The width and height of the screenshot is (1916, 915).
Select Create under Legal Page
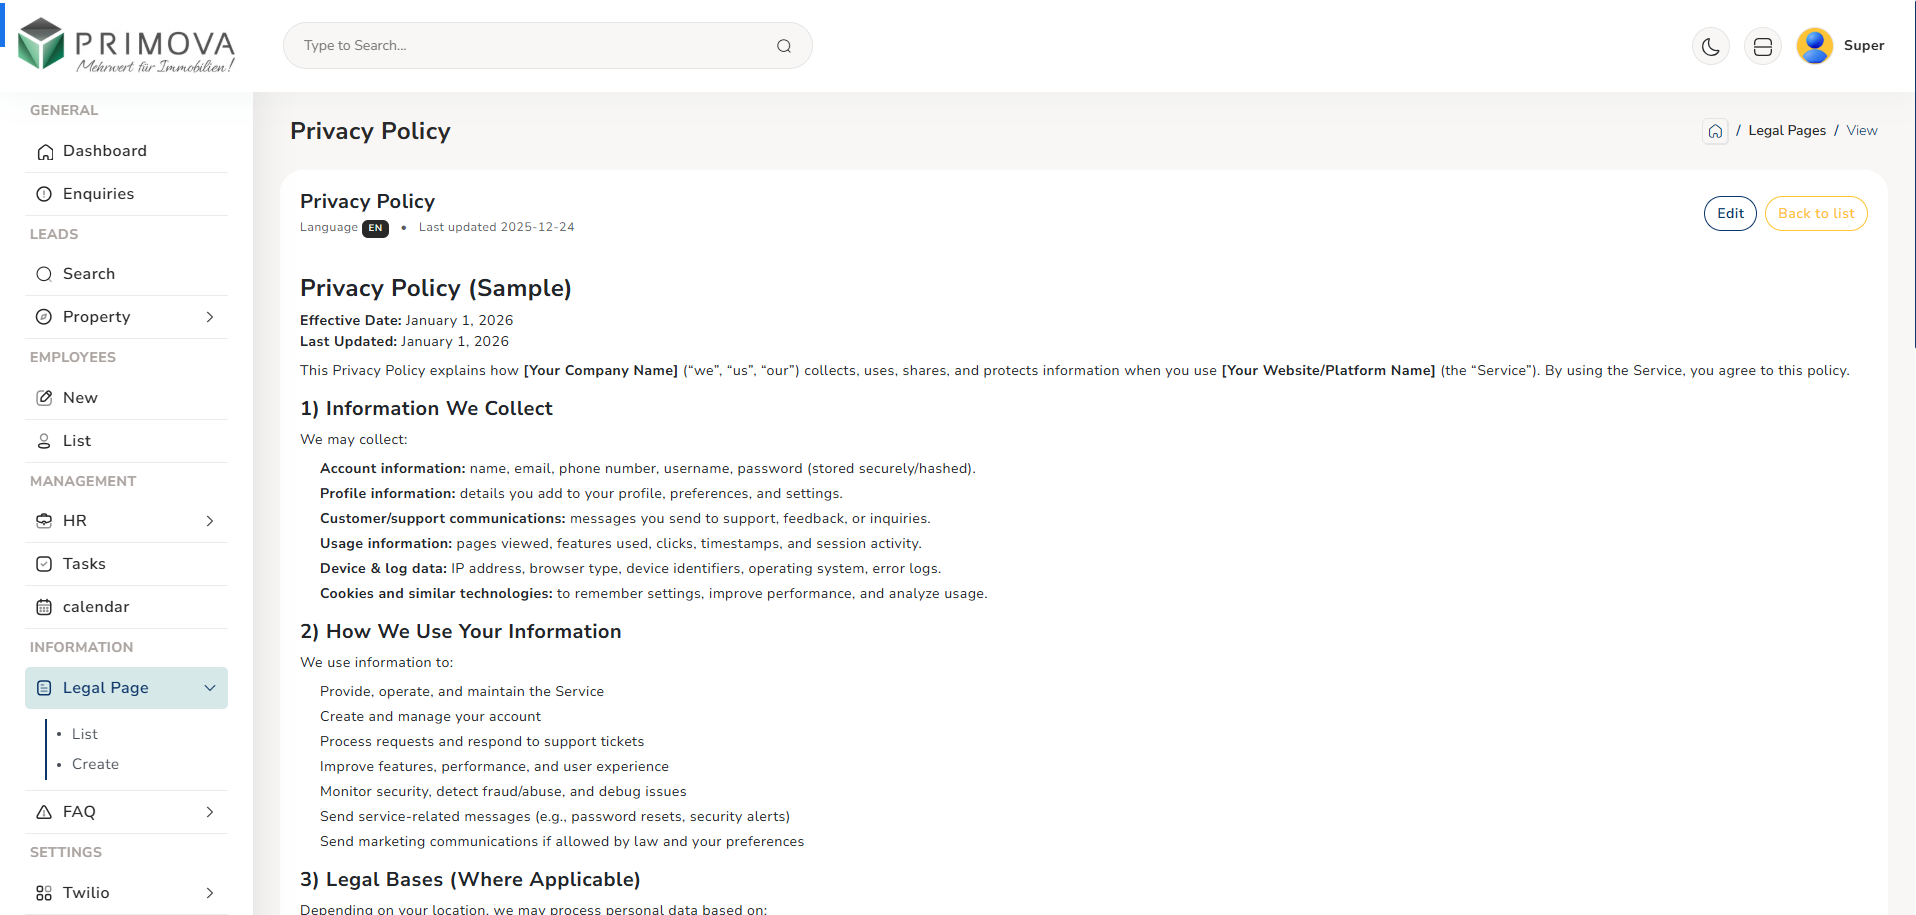coord(95,764)
